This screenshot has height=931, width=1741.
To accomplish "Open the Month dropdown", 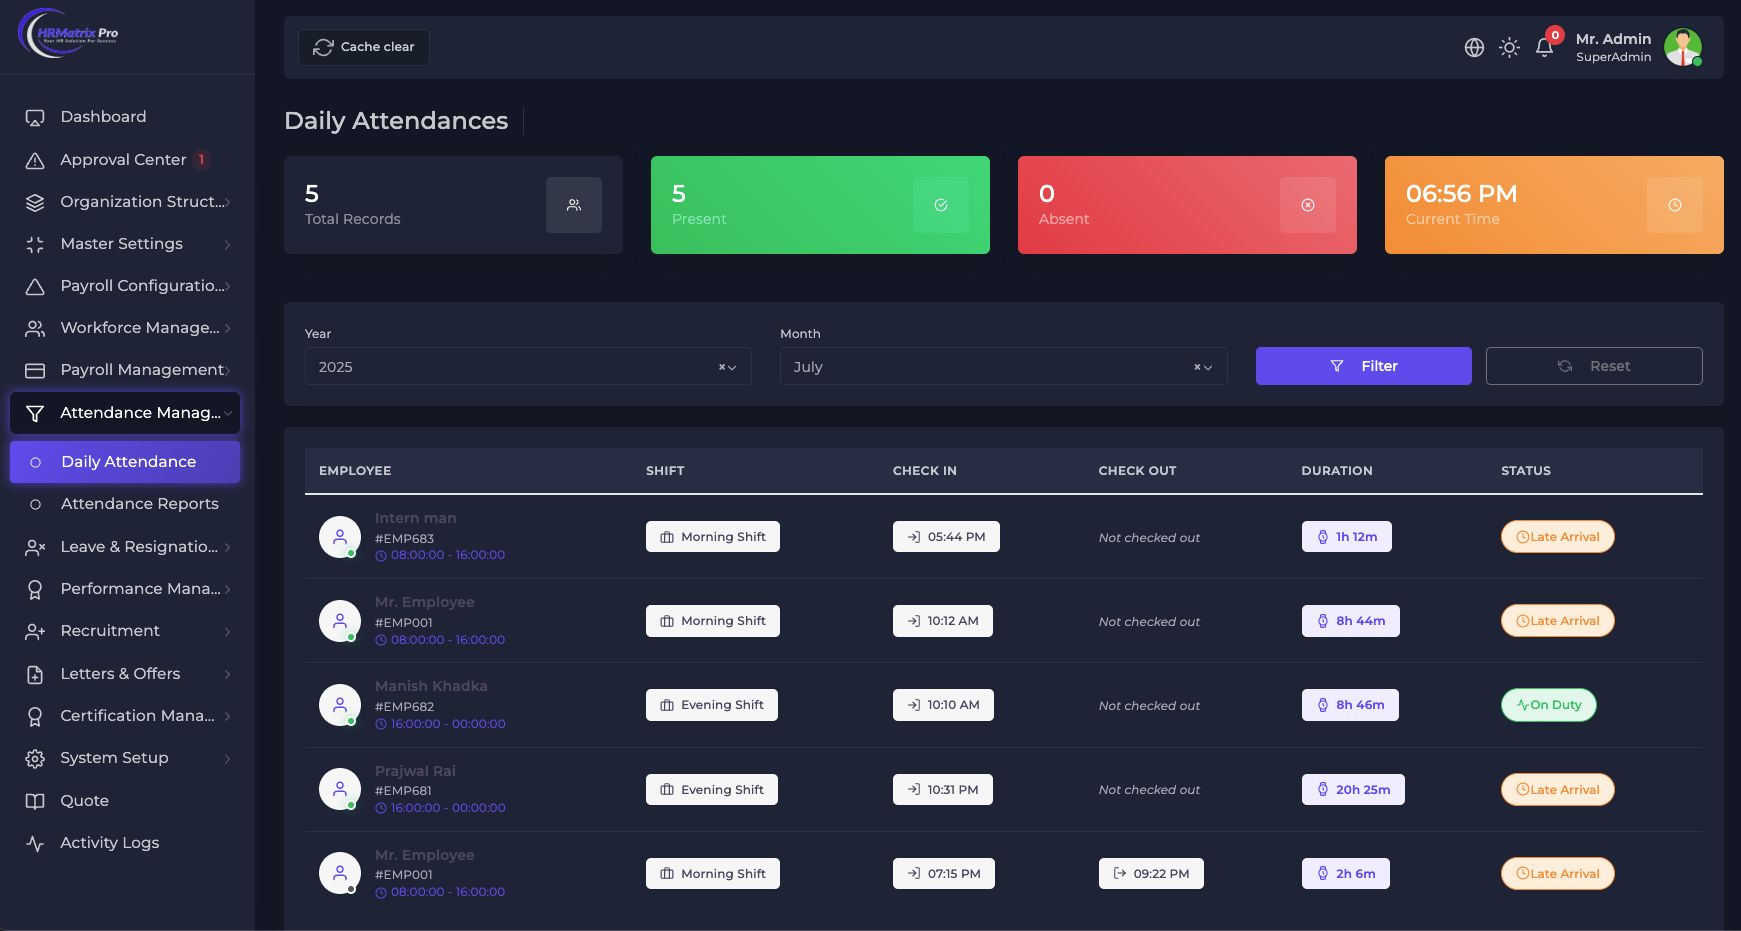I will point(1003,367).
